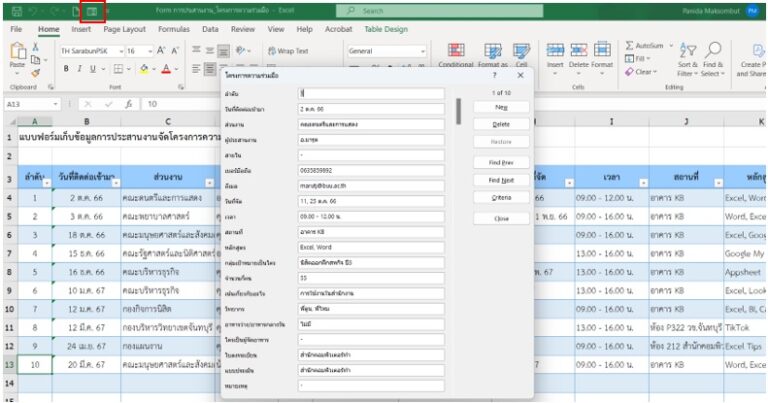Click the Sort & Filter icon
The width and height of the screenshot is (768, 403).
click(x=687, y=52)
